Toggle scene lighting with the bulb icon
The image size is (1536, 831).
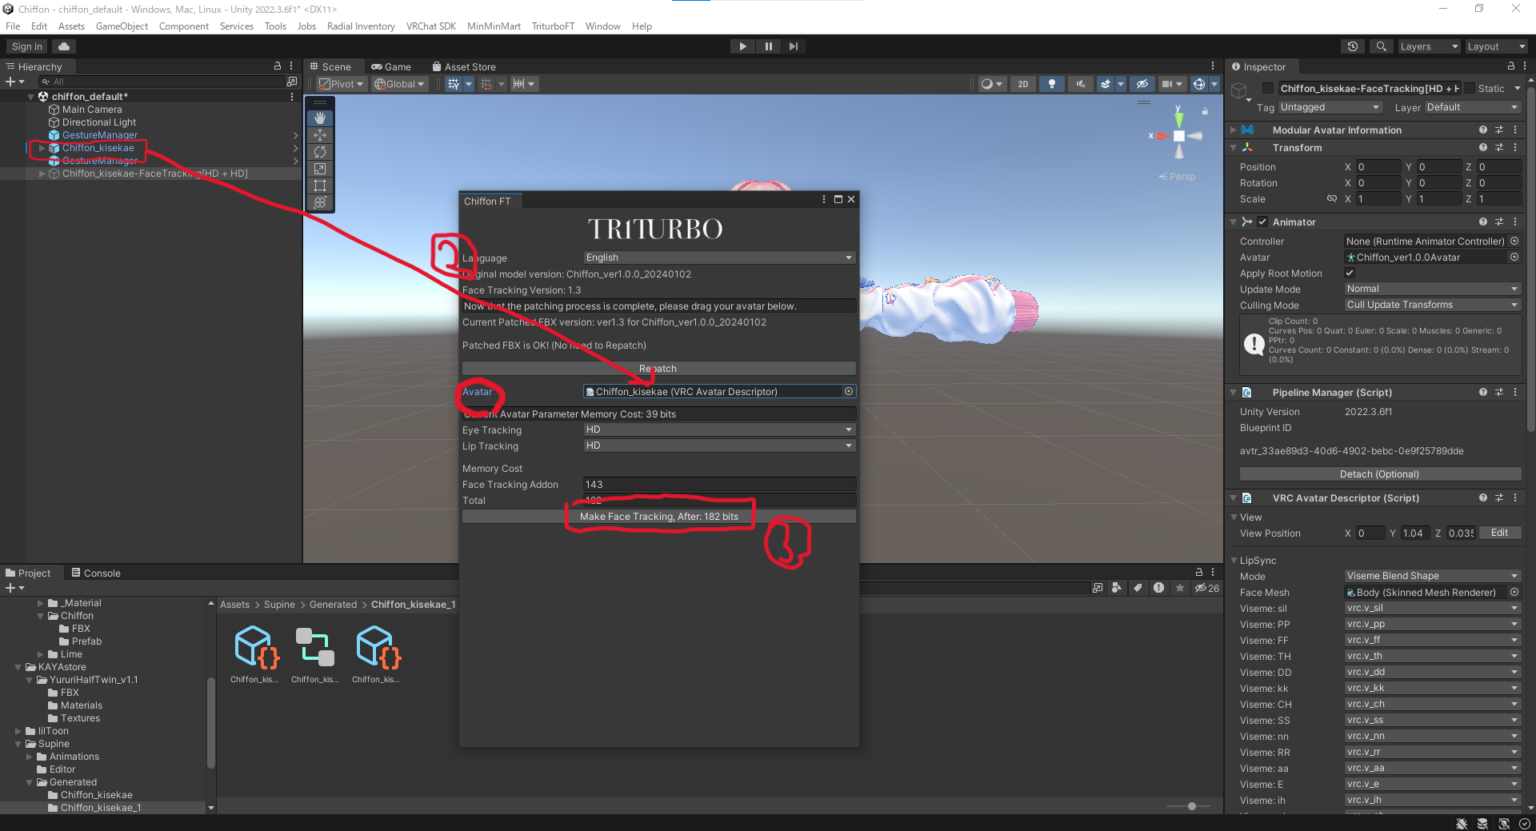click(x=1052, y=83)
